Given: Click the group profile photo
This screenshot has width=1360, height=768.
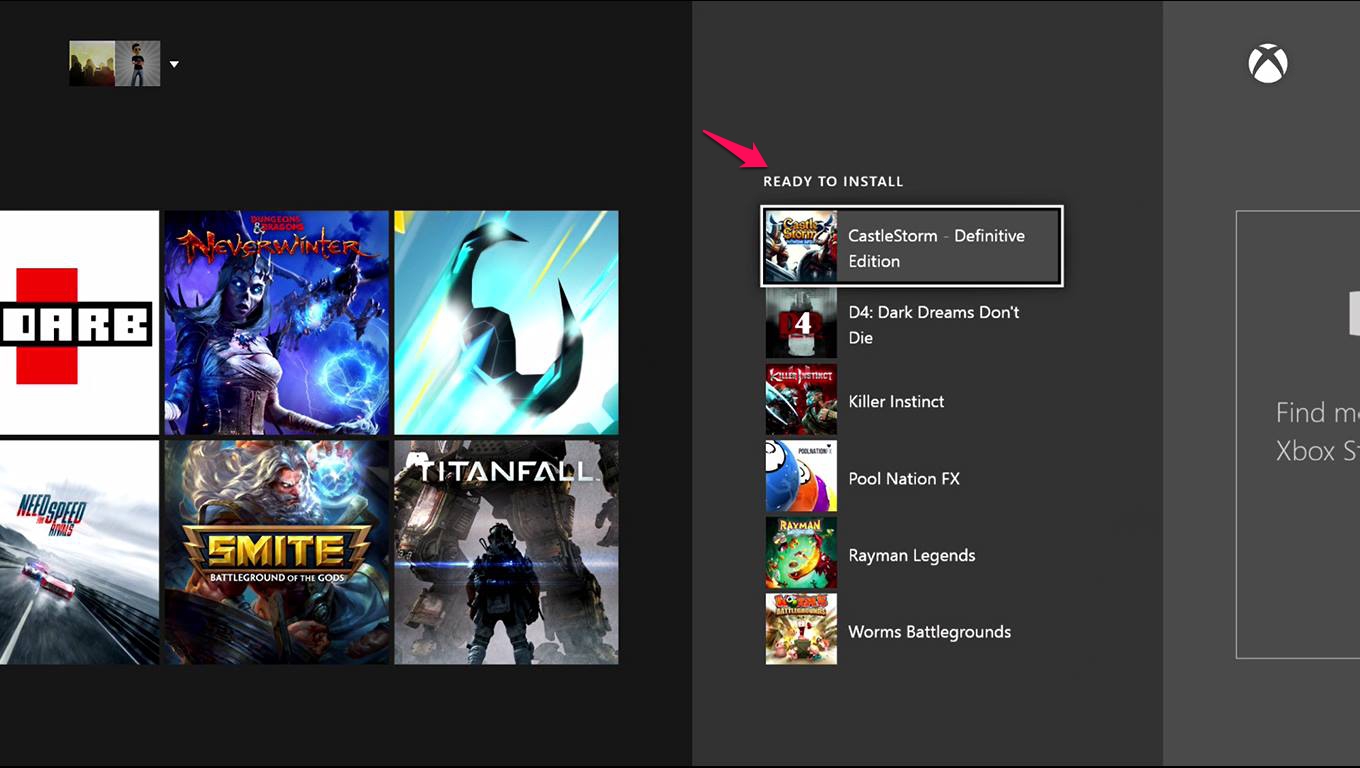Looking at the screenshot, I should [x=92, y=63].
